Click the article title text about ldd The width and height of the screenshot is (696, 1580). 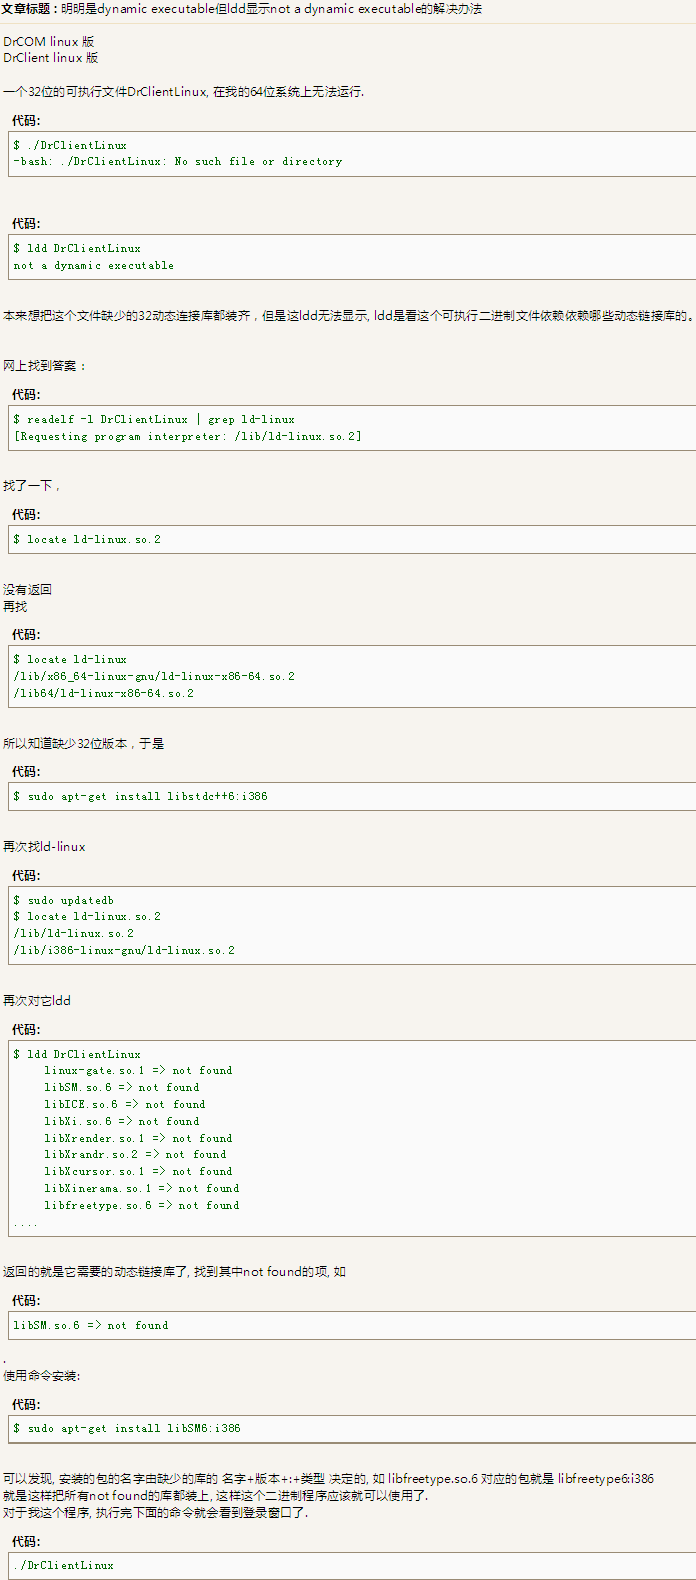pos(271,9)
